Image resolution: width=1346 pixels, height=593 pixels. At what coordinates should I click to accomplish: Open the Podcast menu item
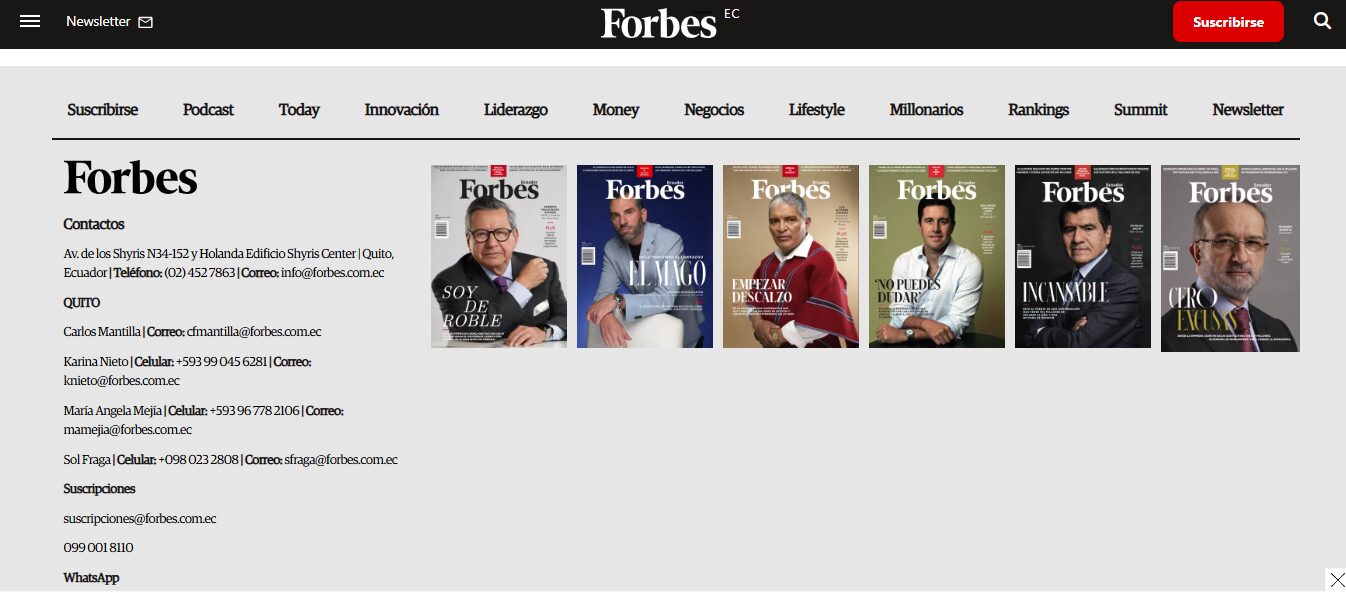pyautogui.click(x=208, y=110)
